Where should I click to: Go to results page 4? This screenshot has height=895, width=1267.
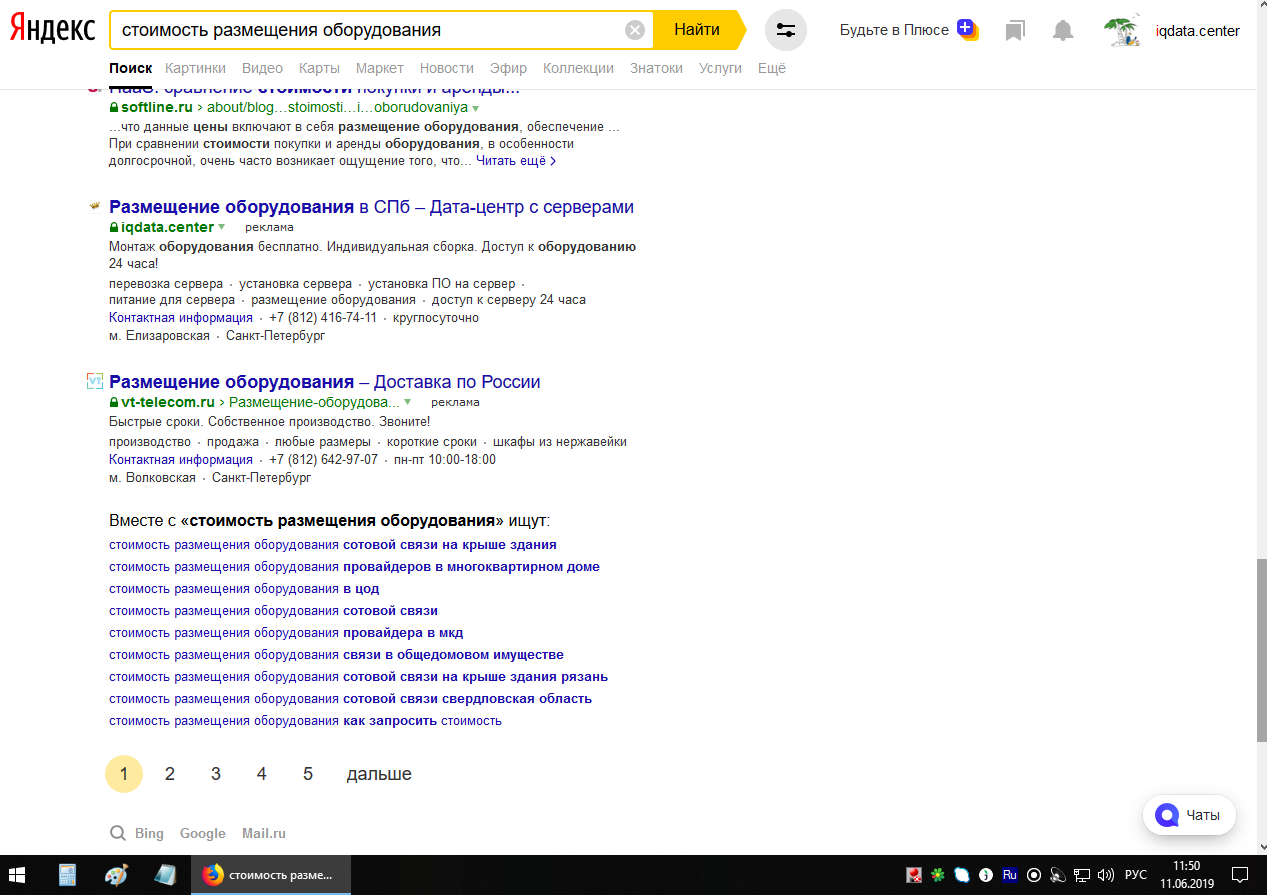click(x=262, y=774)
